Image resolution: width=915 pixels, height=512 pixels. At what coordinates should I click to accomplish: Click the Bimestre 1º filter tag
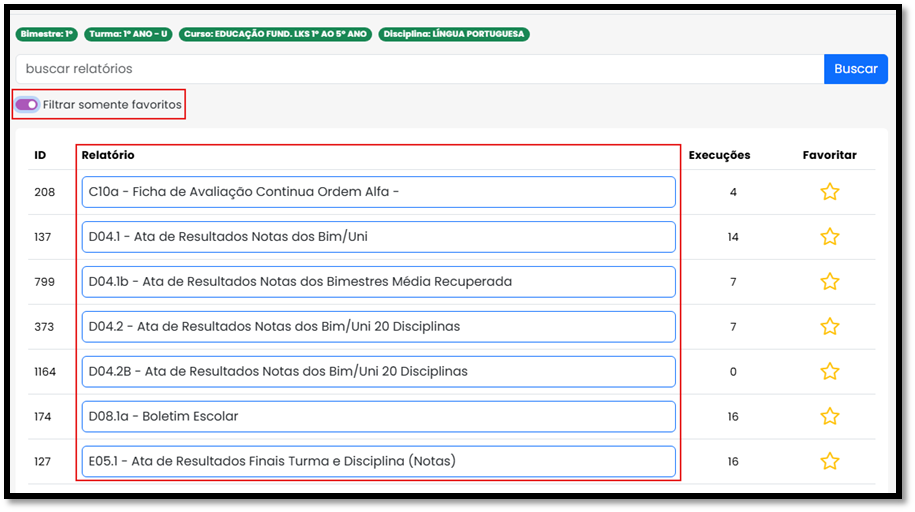click(x=47, y=34)
